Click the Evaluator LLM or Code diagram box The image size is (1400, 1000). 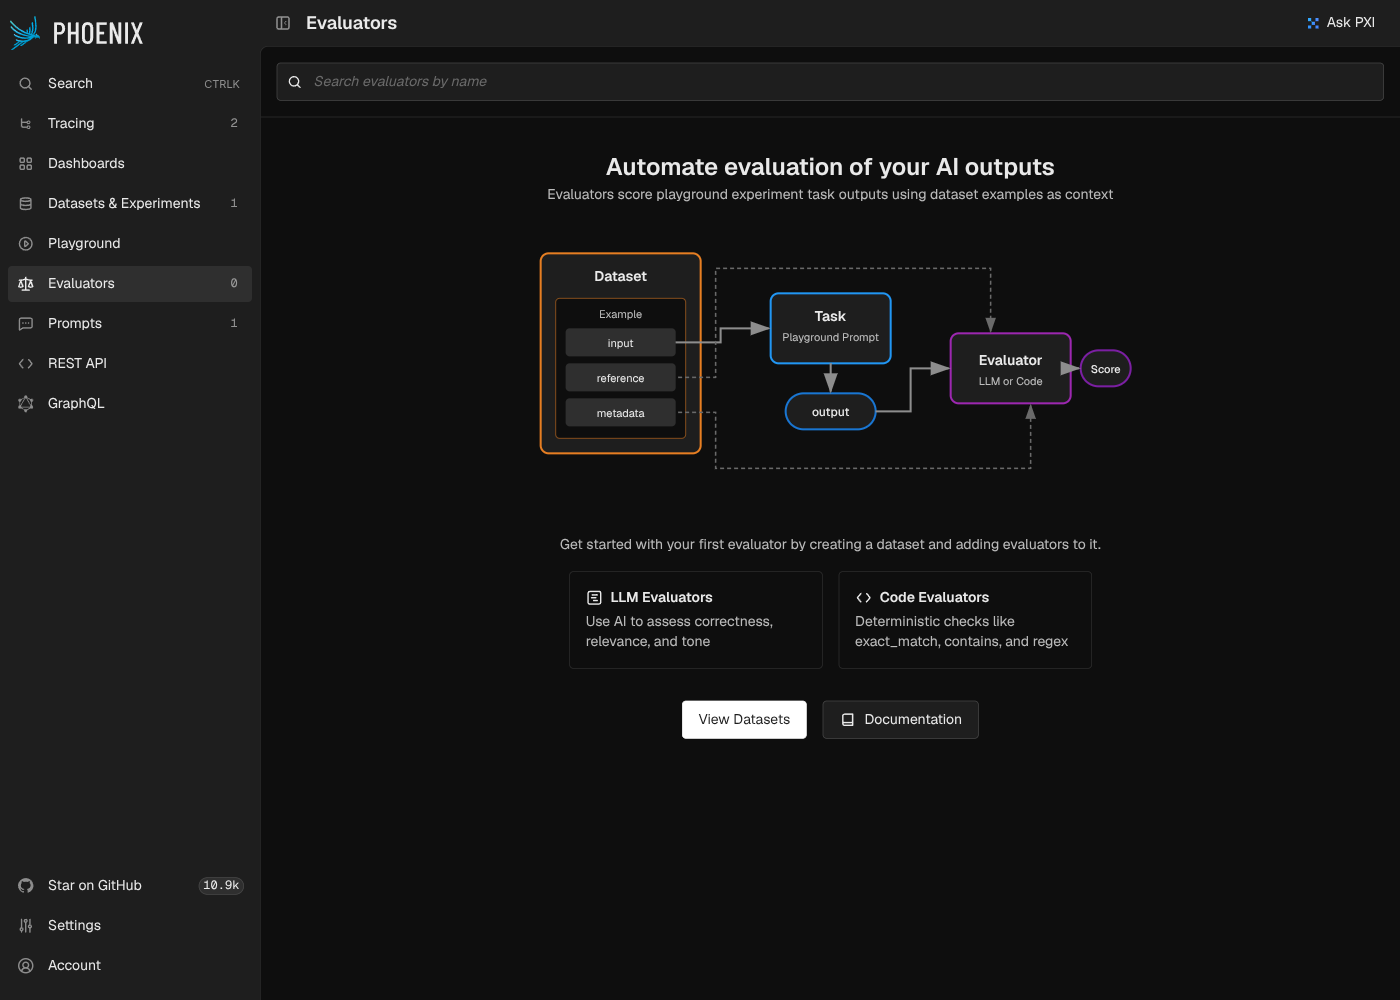(1010, 369)
